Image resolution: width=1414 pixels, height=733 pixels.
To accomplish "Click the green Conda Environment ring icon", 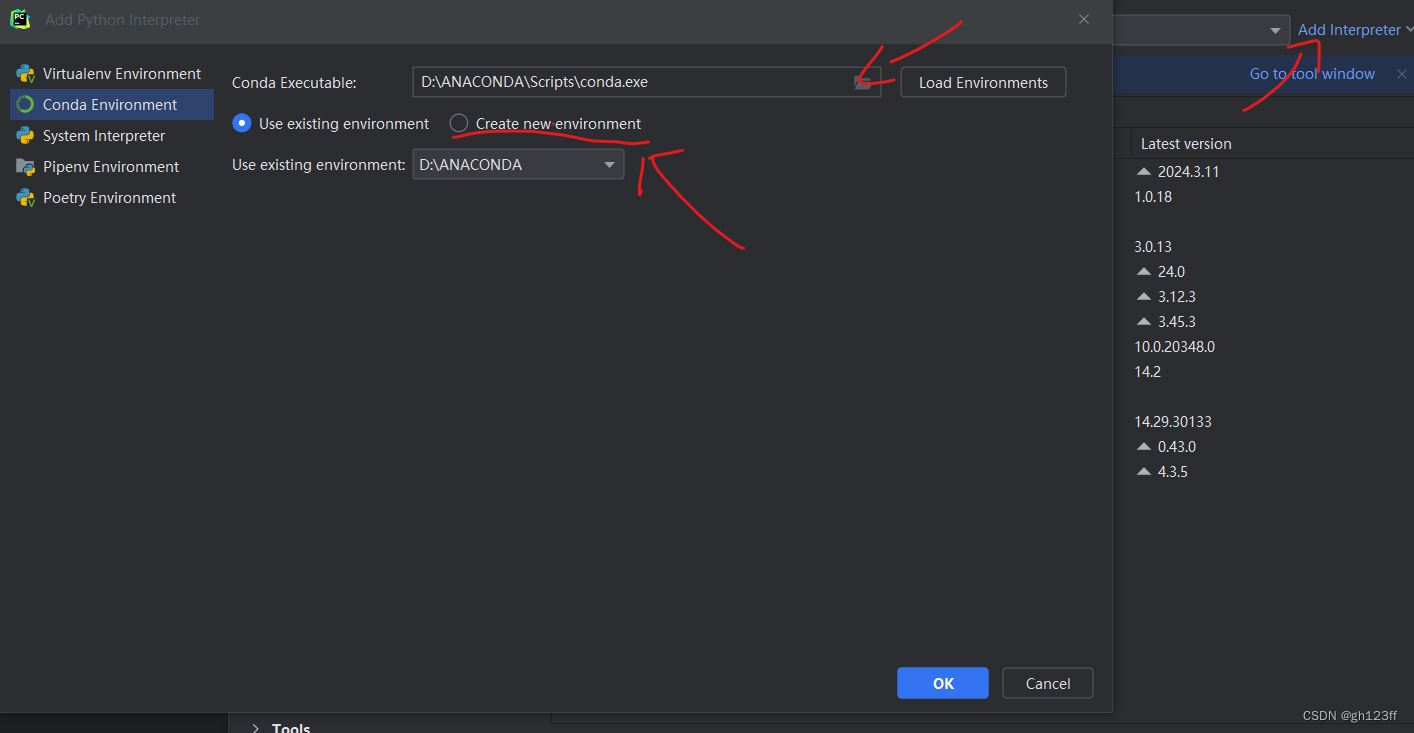I will click(25, 104).
